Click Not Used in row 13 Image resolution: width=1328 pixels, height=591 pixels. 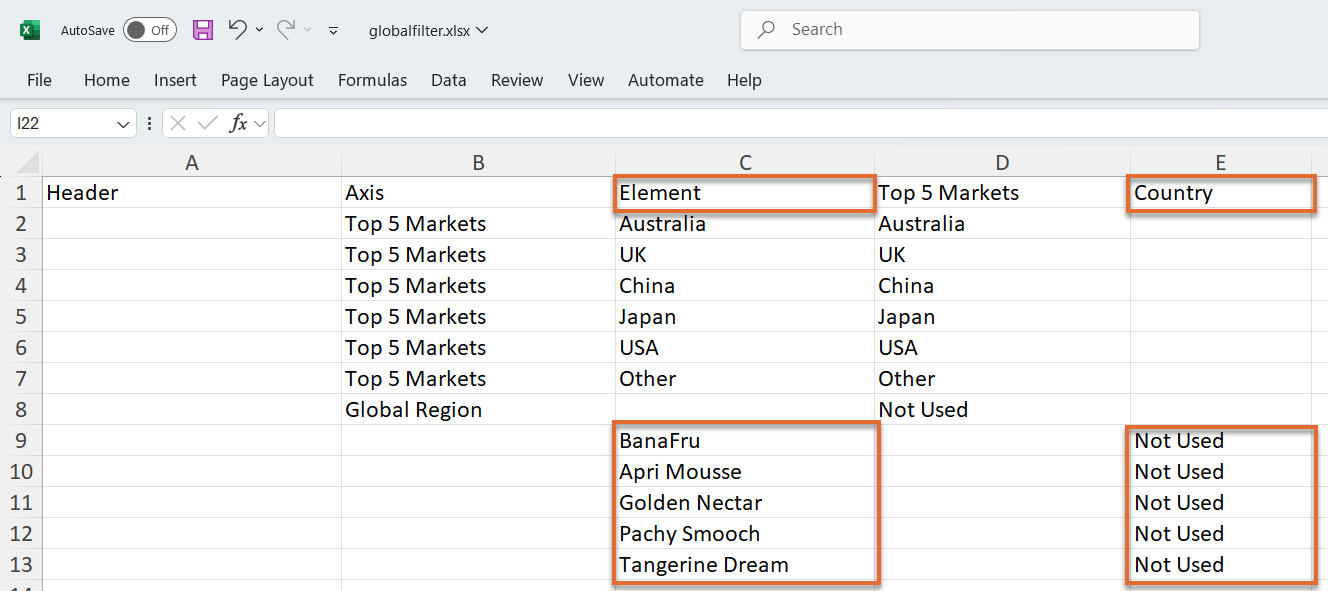1220,565
